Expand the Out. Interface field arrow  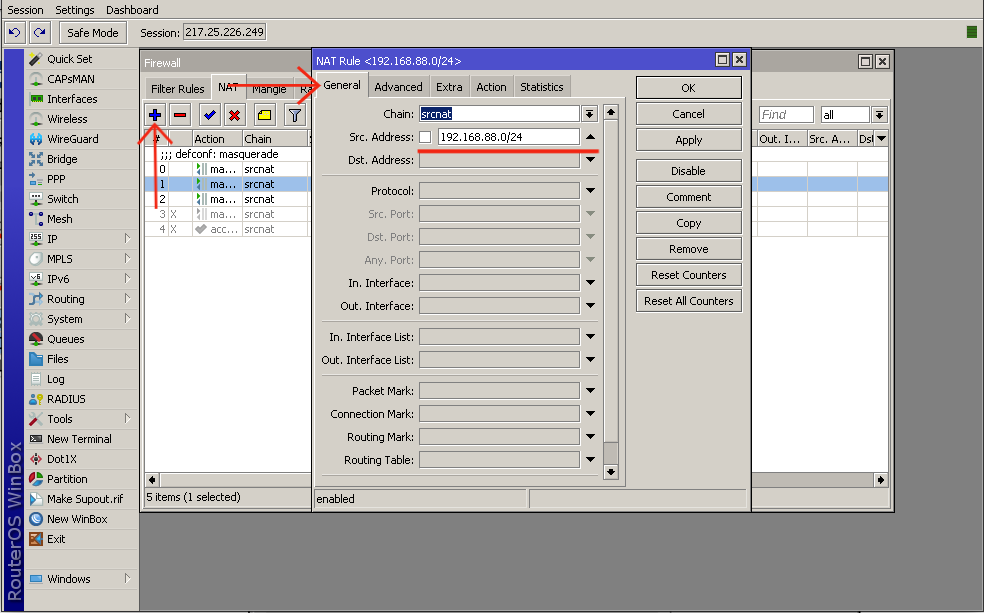pyautogui.click(x=590, y=306)
